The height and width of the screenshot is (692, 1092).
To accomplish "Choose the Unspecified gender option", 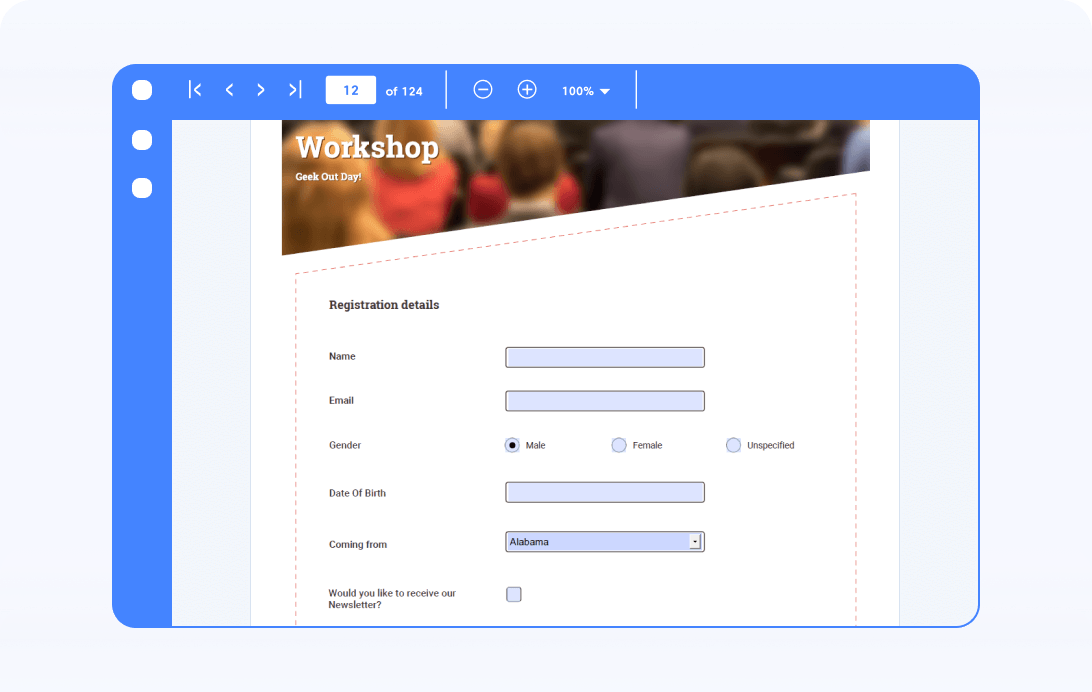I will coord(733,444).
